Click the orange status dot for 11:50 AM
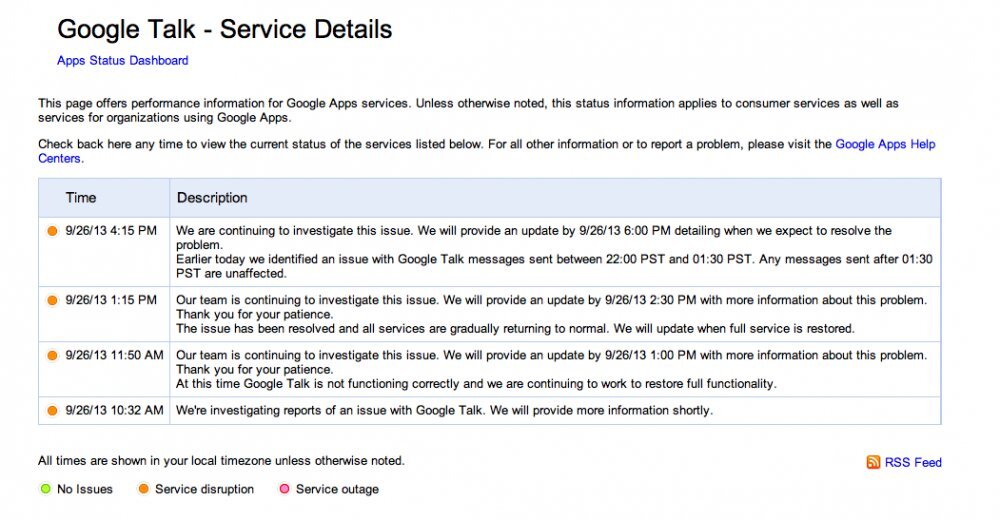 [x=52, y=355]
